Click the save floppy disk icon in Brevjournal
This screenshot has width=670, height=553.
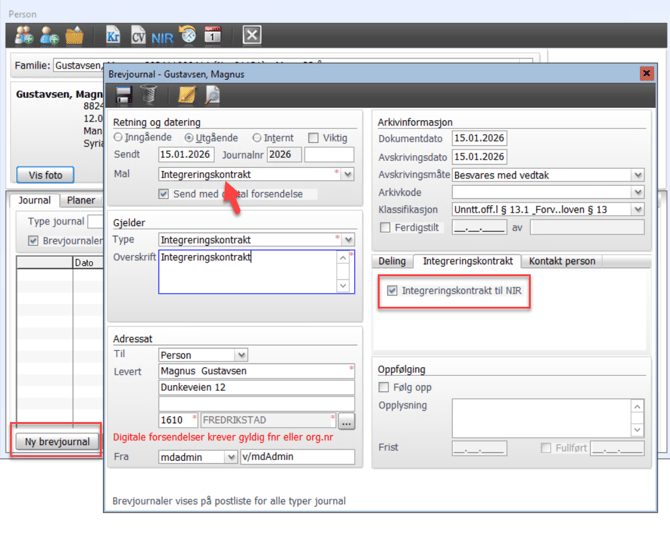point(124,95)
